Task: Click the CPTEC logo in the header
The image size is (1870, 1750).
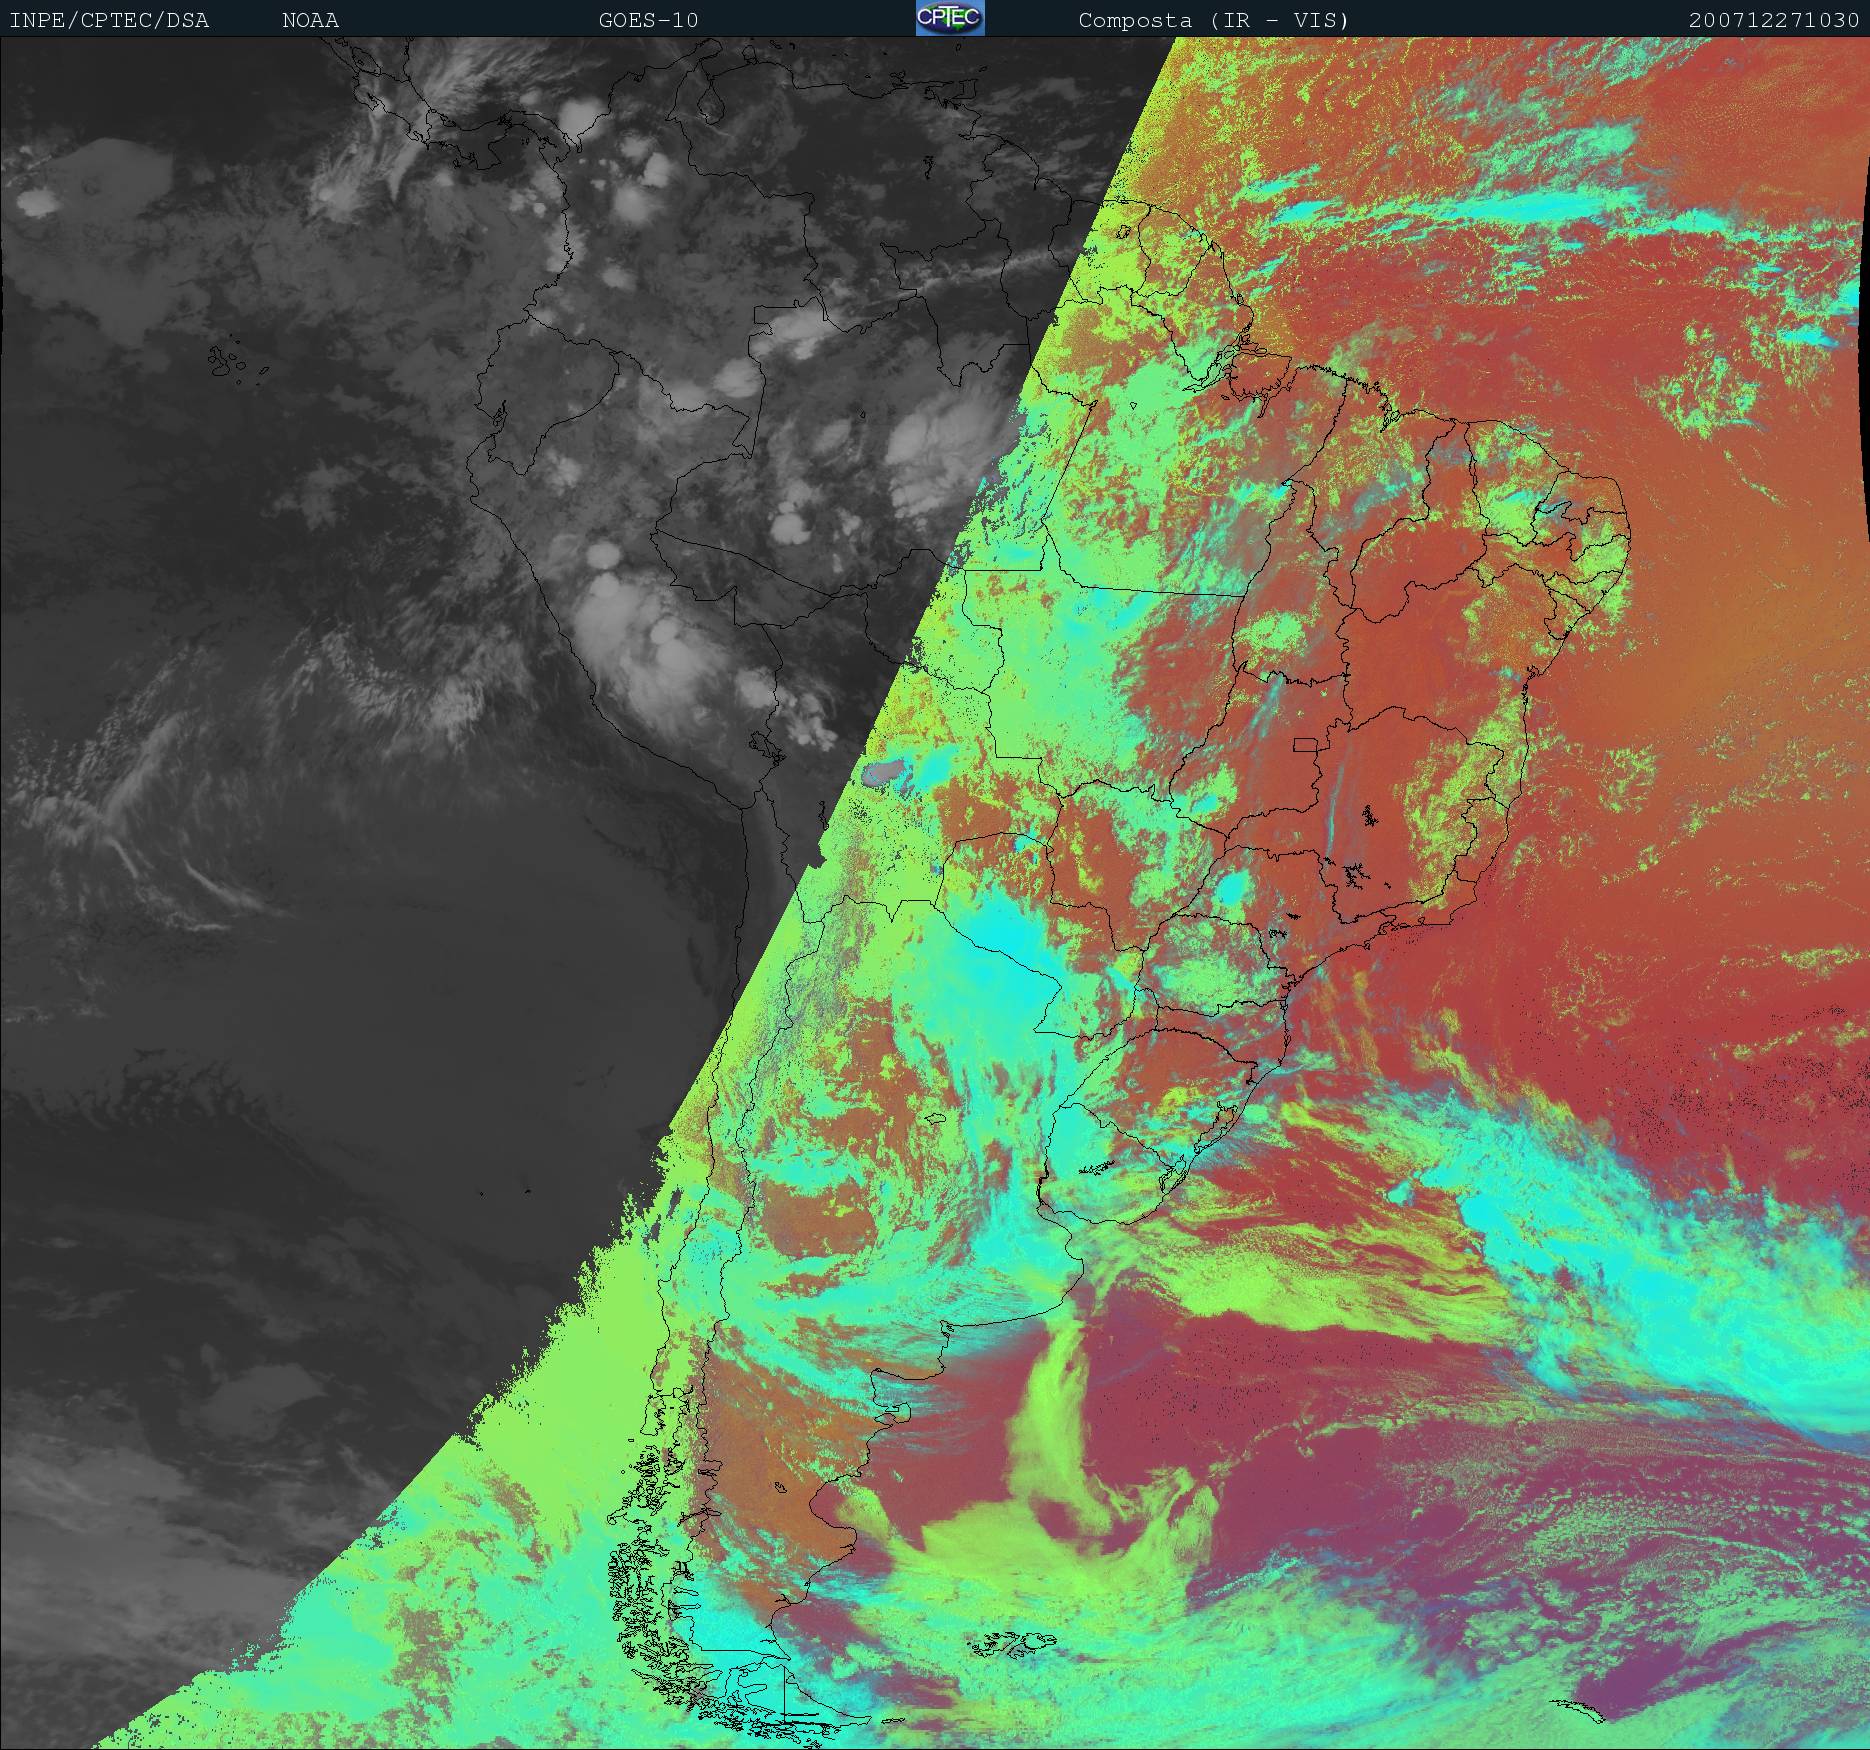Action: click(x=950, y=18)
